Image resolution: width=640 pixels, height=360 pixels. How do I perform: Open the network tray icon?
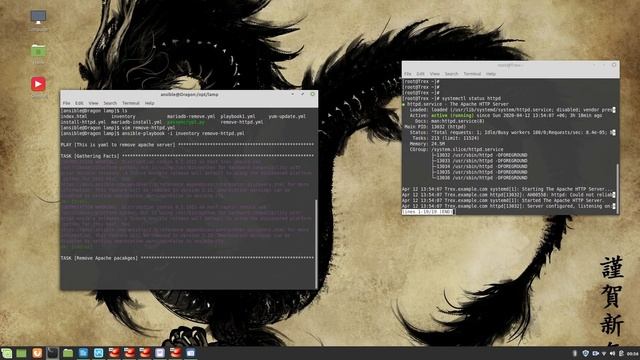coord(604,353)
